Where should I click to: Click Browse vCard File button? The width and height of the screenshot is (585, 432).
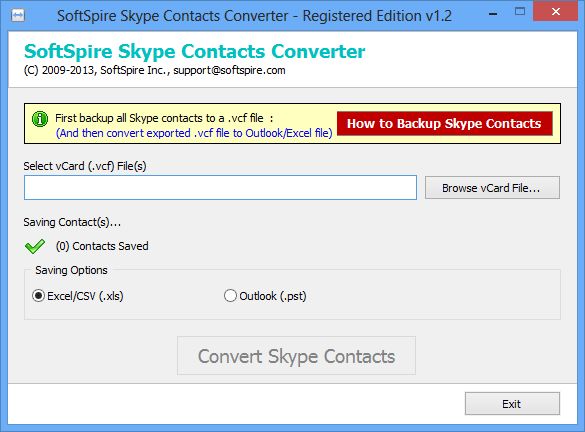point(492,188)
